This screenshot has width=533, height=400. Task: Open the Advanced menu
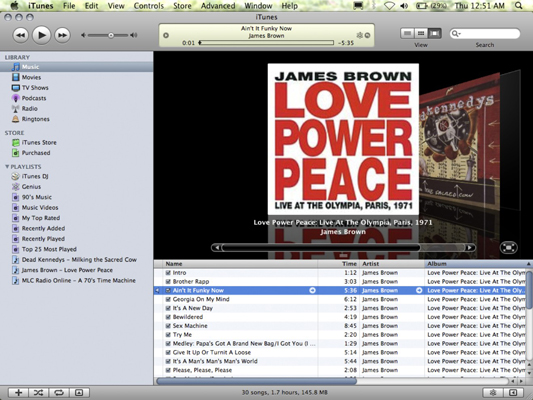218,6
